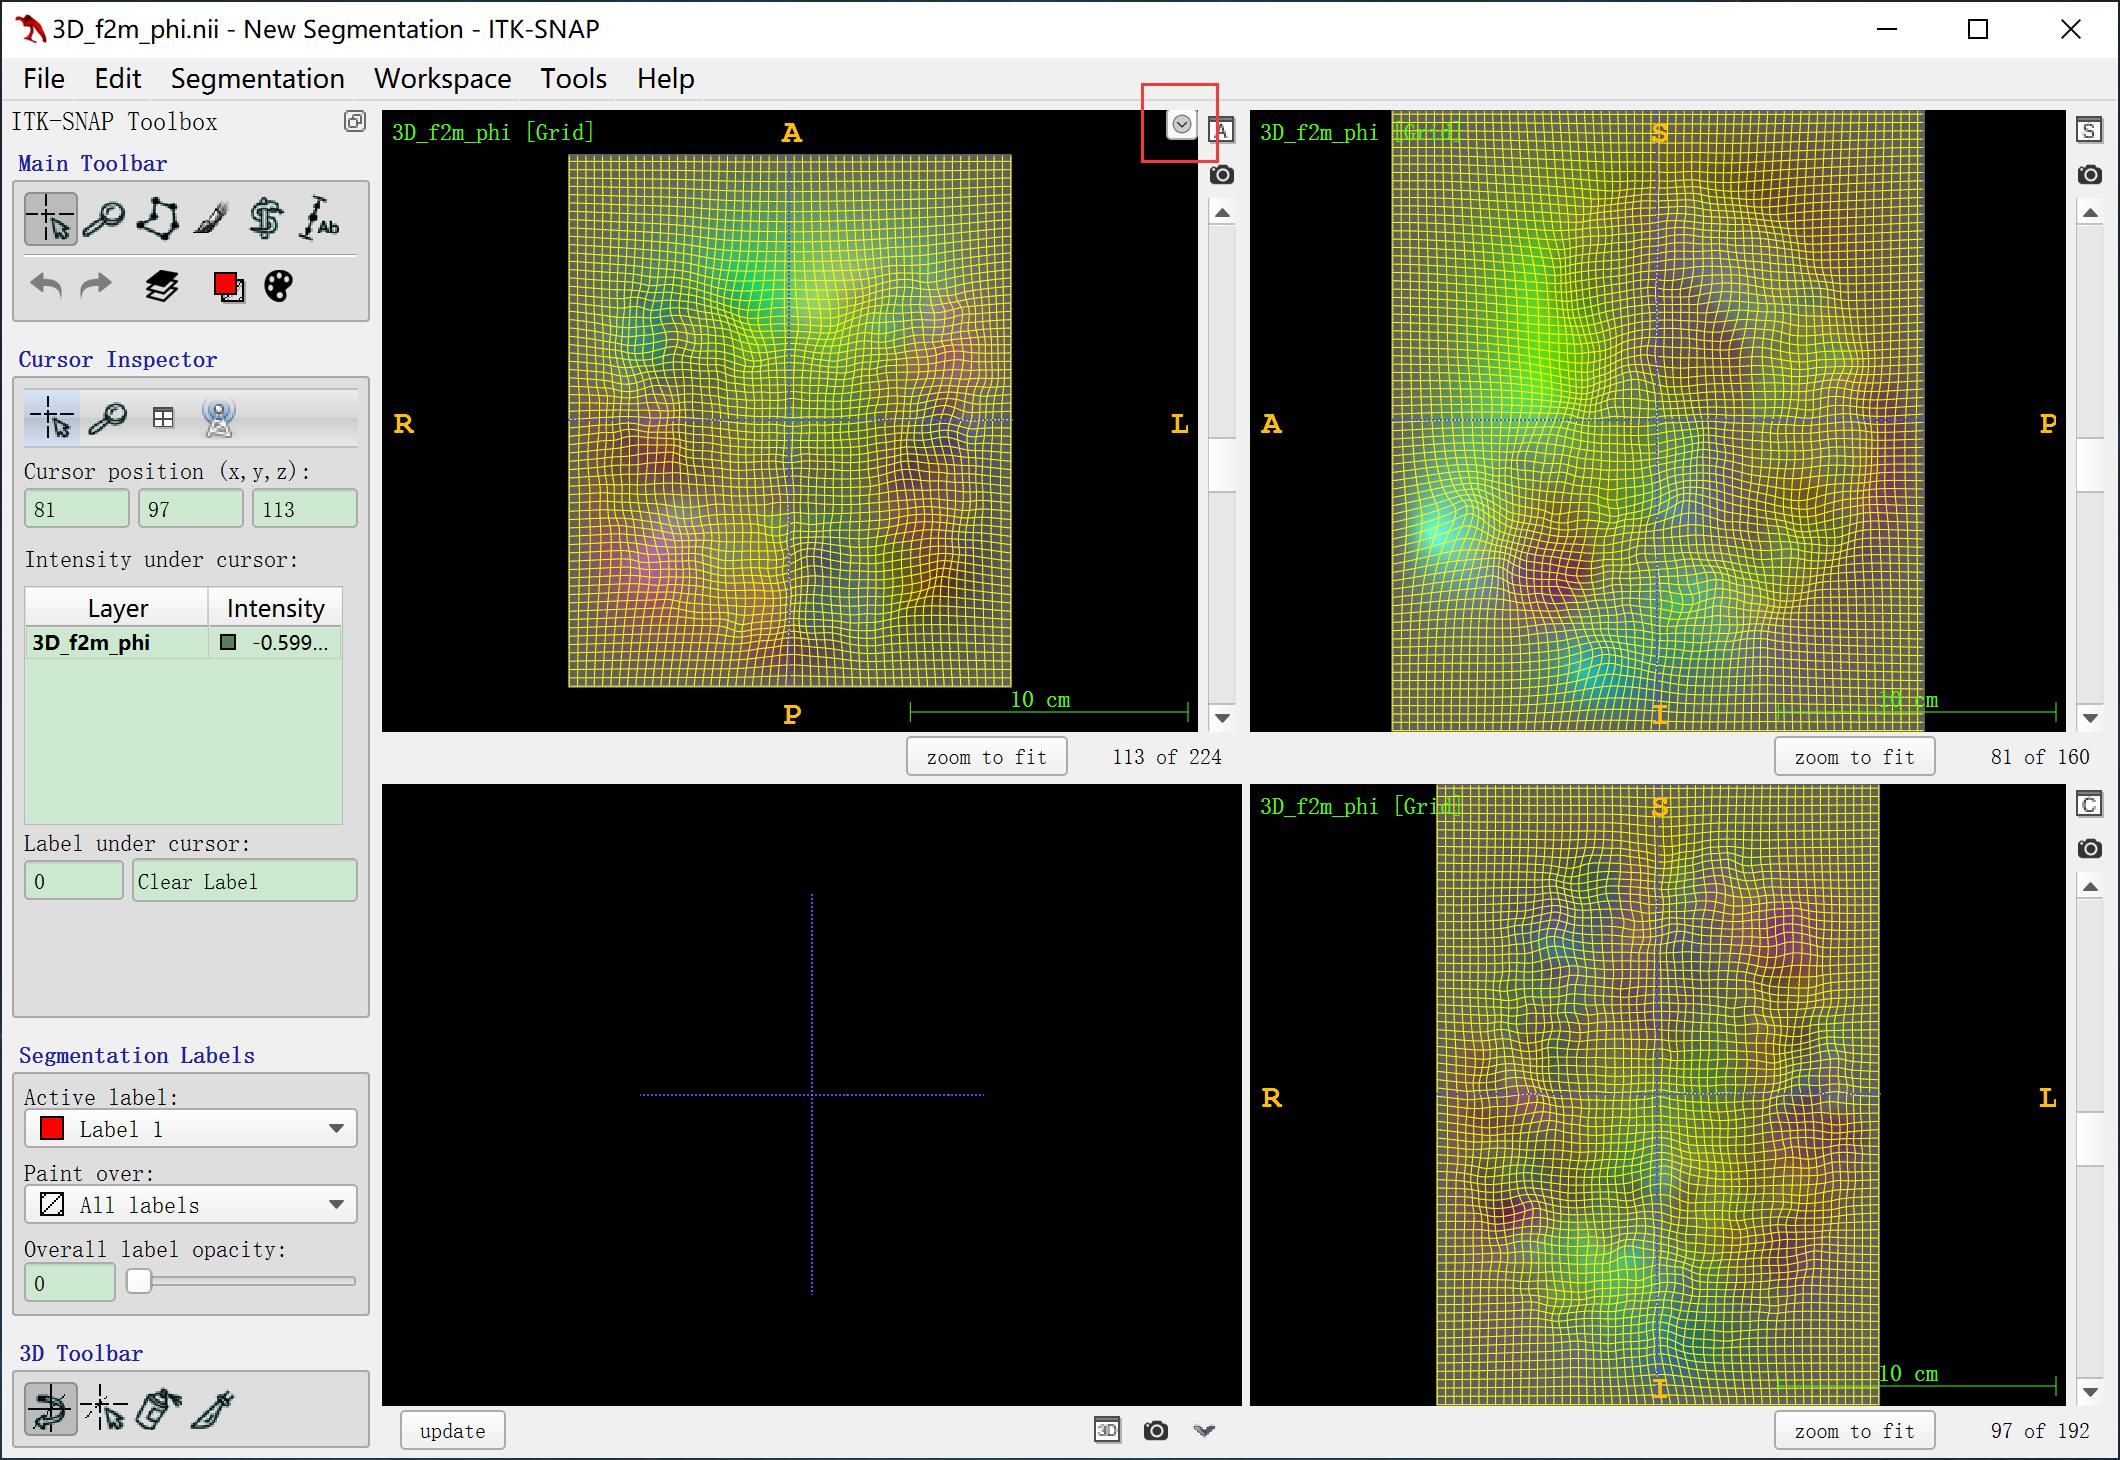Open the Active label dropdown
Screen dimensions: 2120x1460
[x=190, y=1129]
